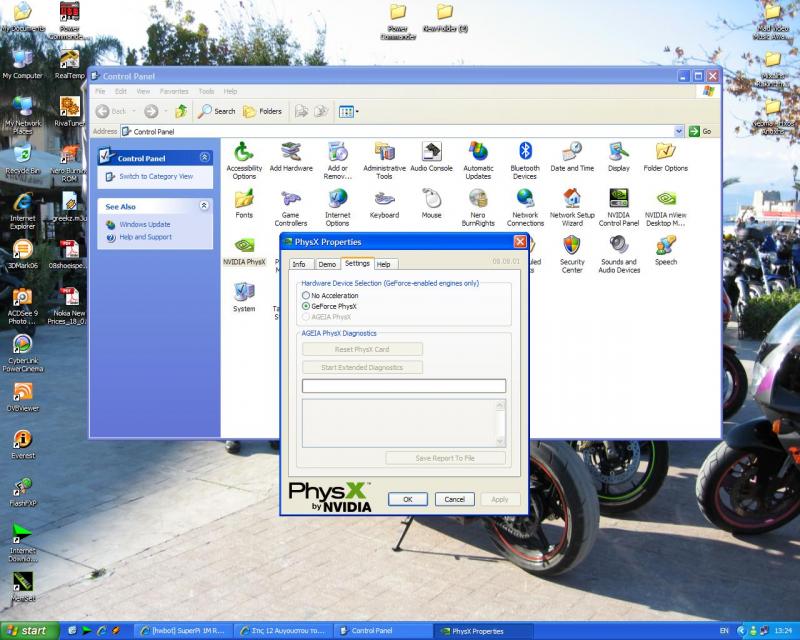Switch to the Help tab in PhysX Properties

[384, 264]
